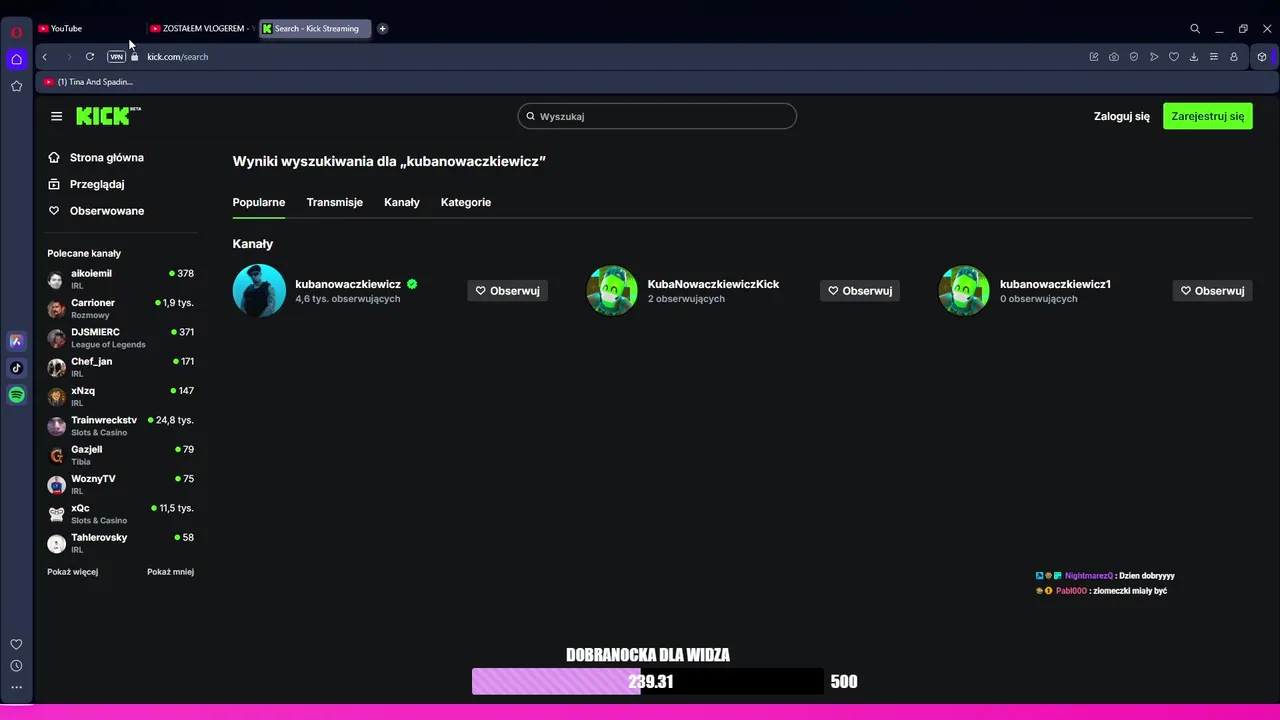Open the browser profile account icon
Viewport: 1280px width, 720px height.
[1234, 57]
